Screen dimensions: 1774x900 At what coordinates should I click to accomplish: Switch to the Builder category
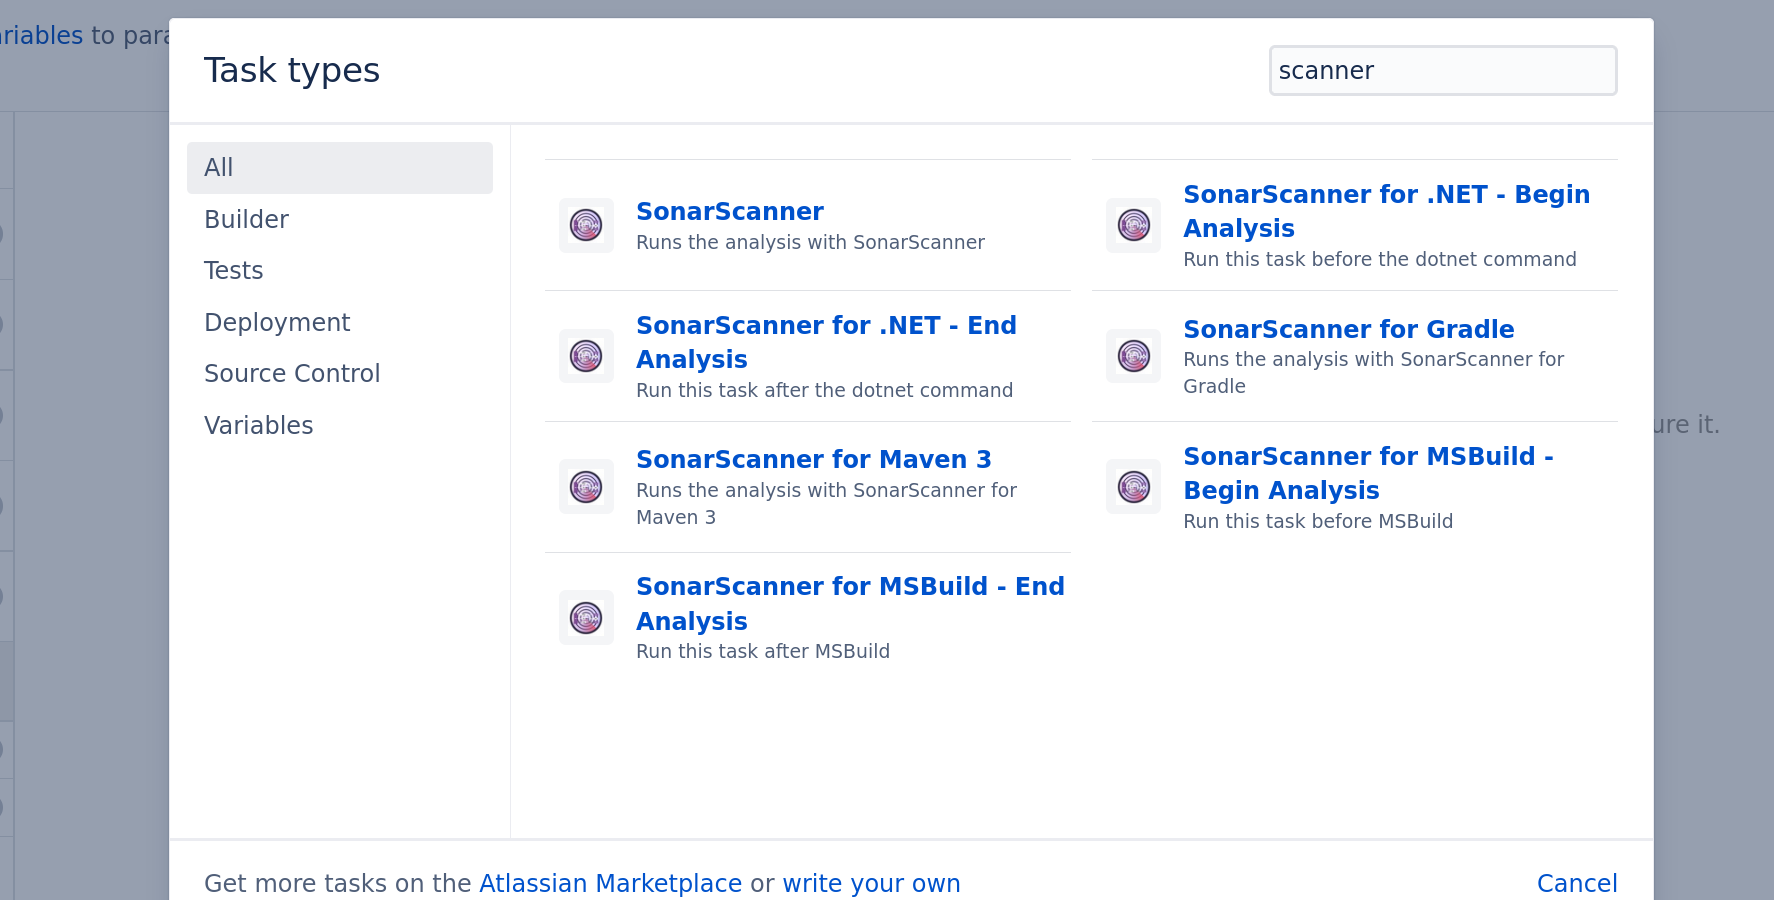(246, 219)
